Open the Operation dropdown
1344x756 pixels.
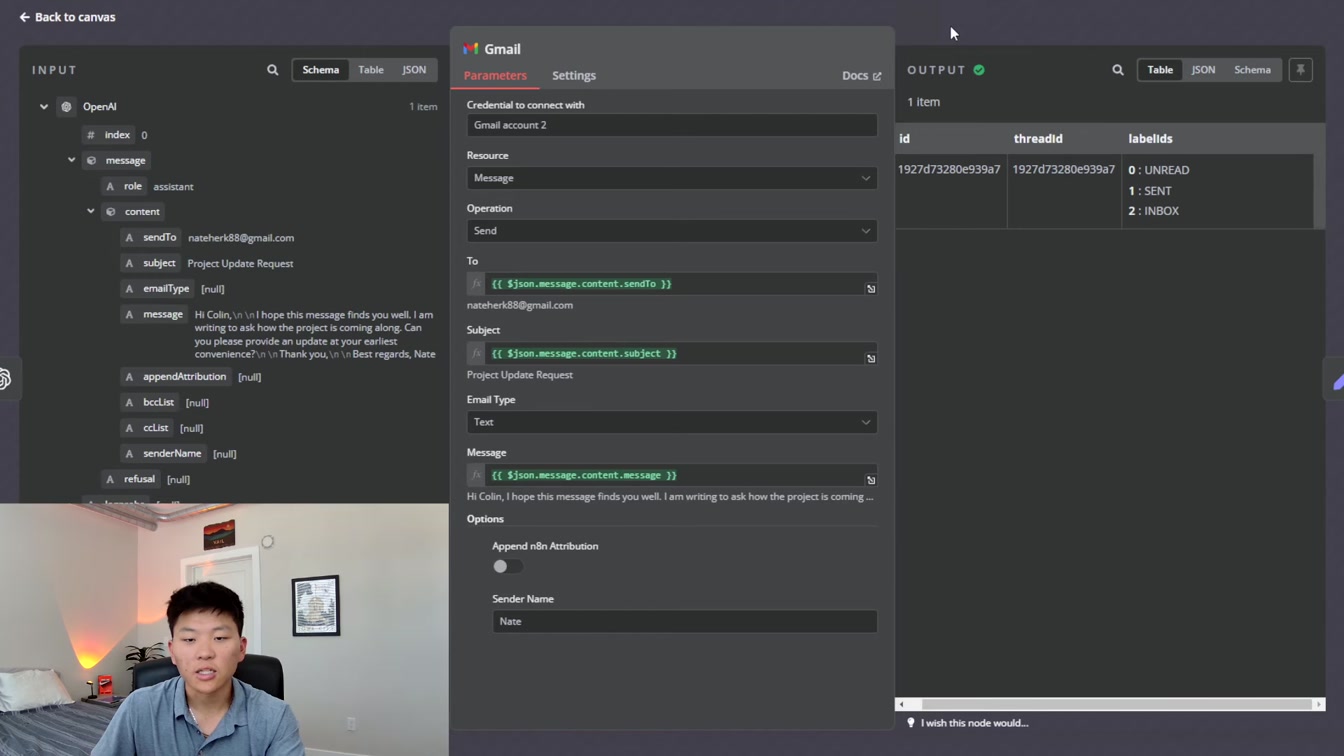click(672, 231)
